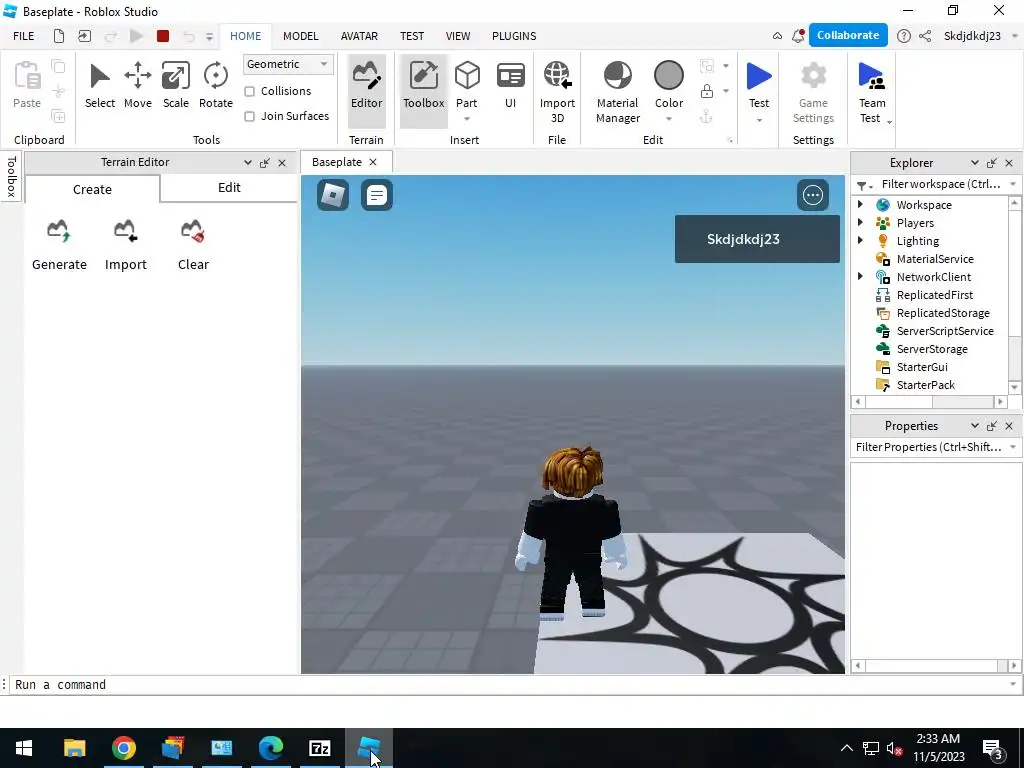Open the Terrain Editor button
The image size is (1024, 768).
tap(366, 90)
